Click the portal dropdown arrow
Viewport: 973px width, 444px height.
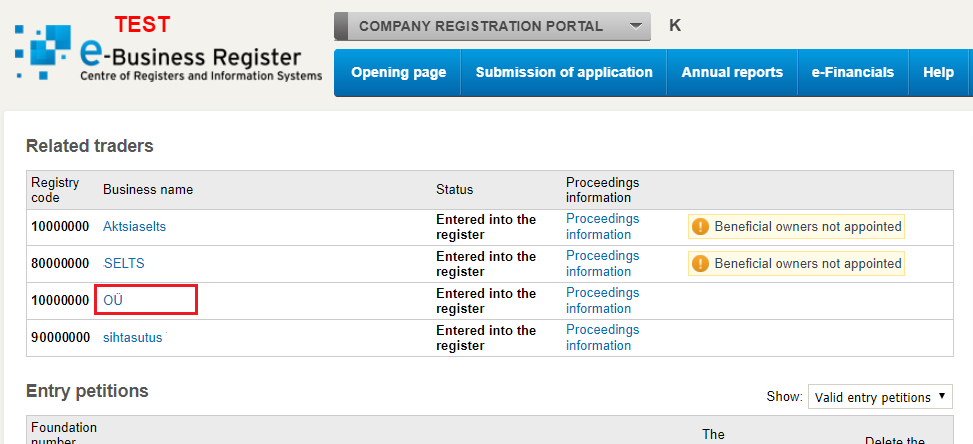635,27
